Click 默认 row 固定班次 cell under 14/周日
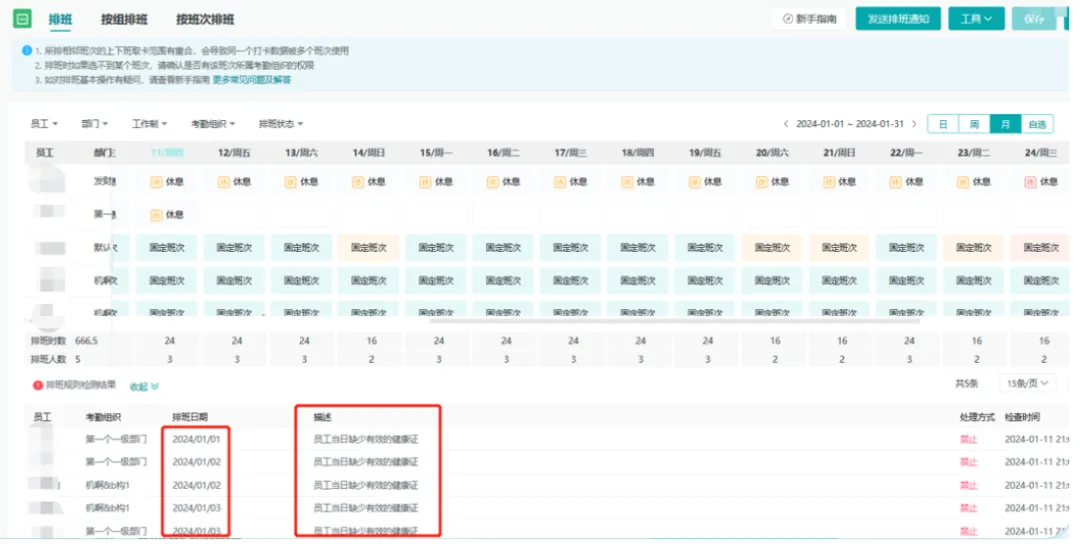1080x549 pixels. [x=368, y=248]
